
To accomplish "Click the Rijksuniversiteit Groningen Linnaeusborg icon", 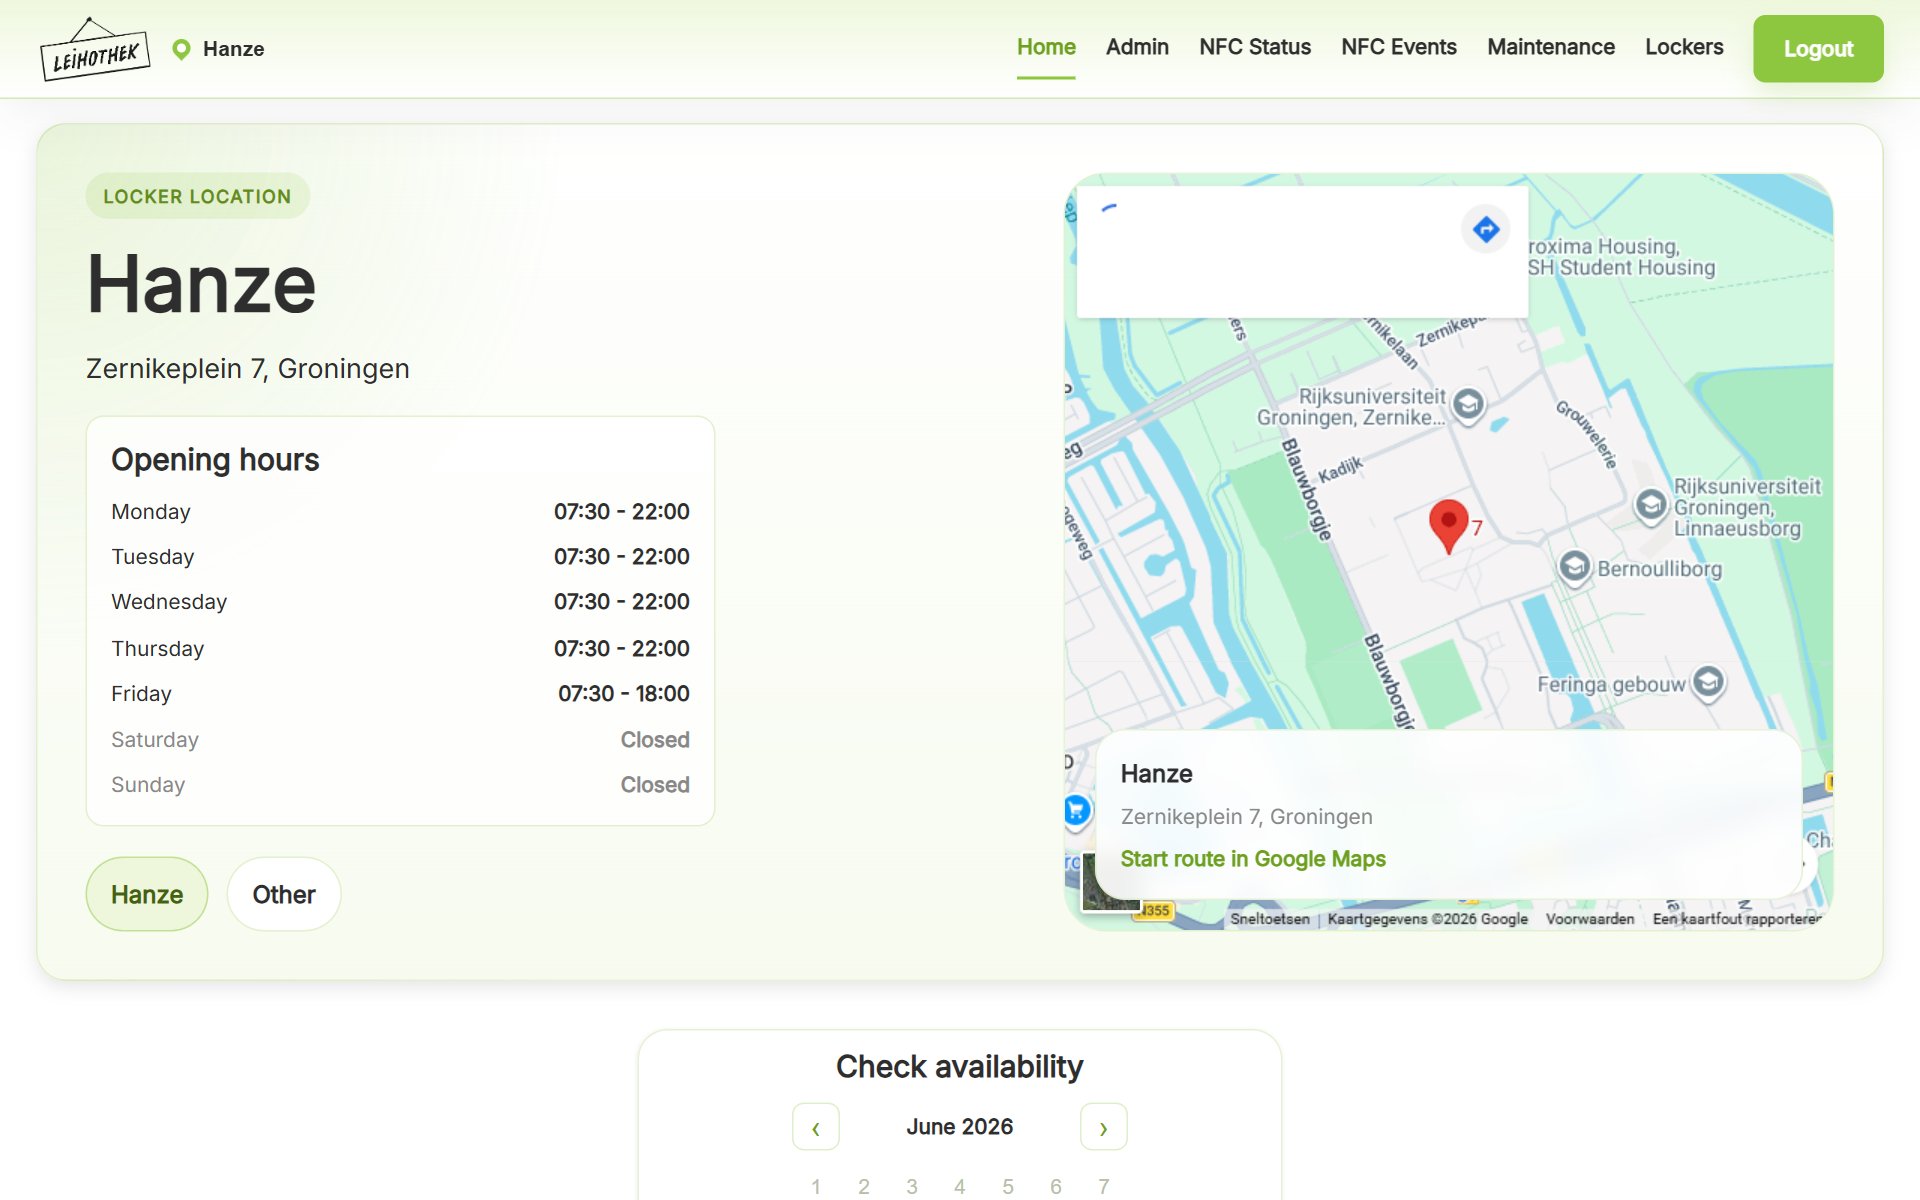I will 1651,505.
